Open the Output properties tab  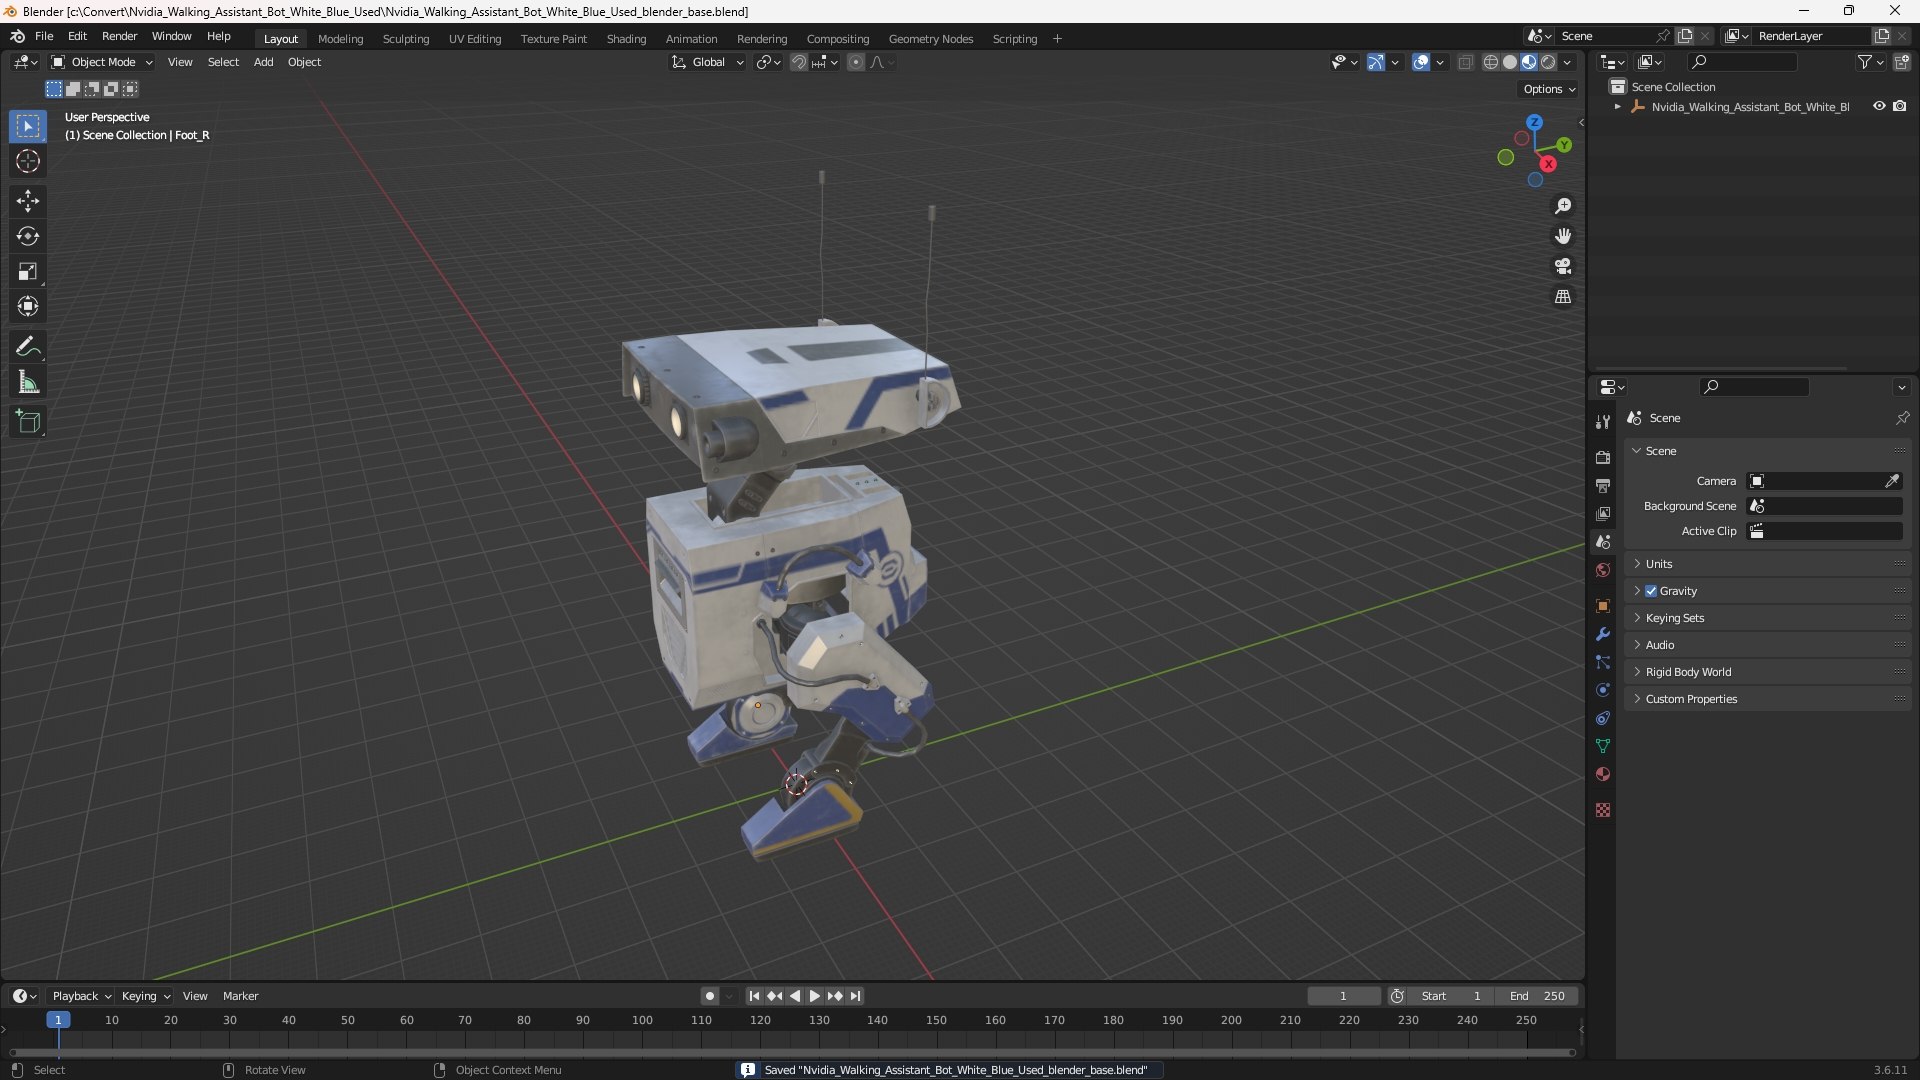tap(1603, 485)
